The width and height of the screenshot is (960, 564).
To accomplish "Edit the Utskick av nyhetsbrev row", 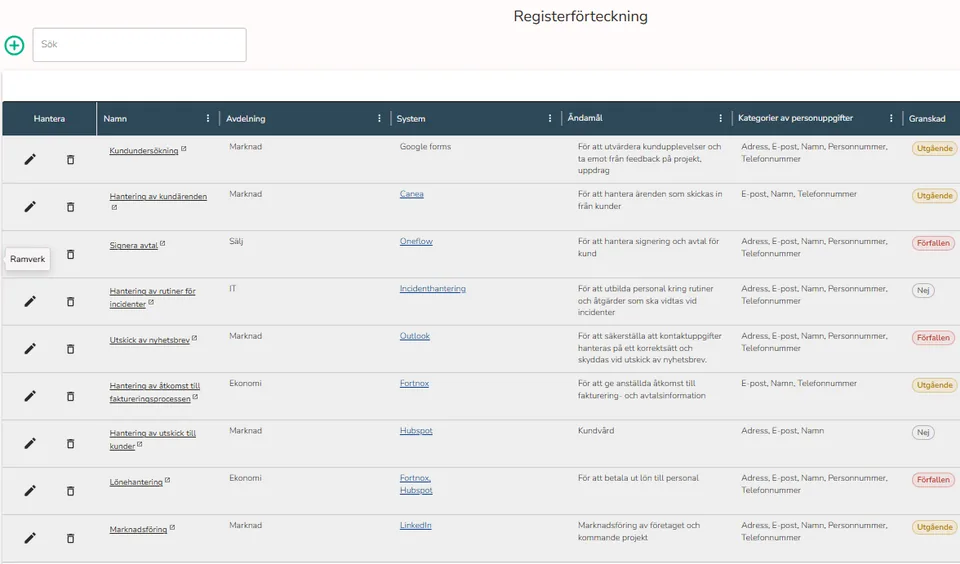I will [x=29, y=348].
